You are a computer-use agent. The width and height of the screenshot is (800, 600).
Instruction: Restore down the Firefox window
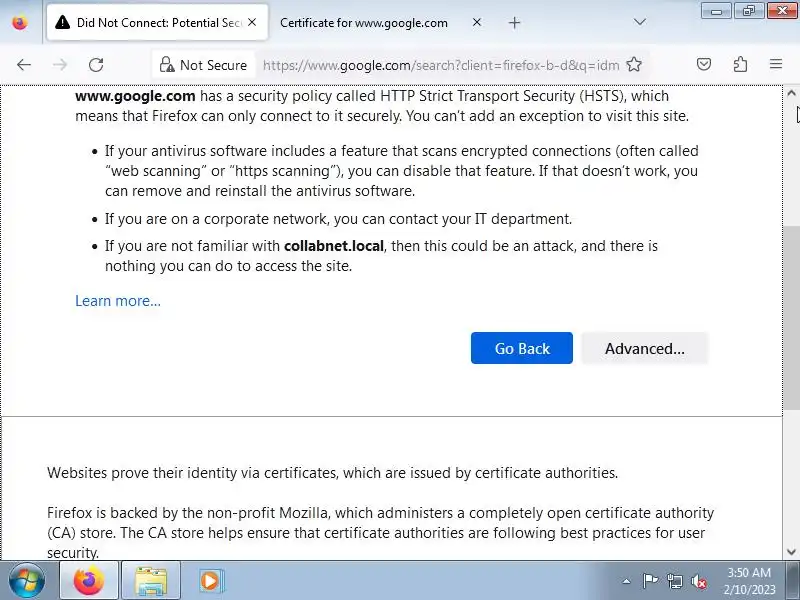pyautogui.click(x=748, y=11)
